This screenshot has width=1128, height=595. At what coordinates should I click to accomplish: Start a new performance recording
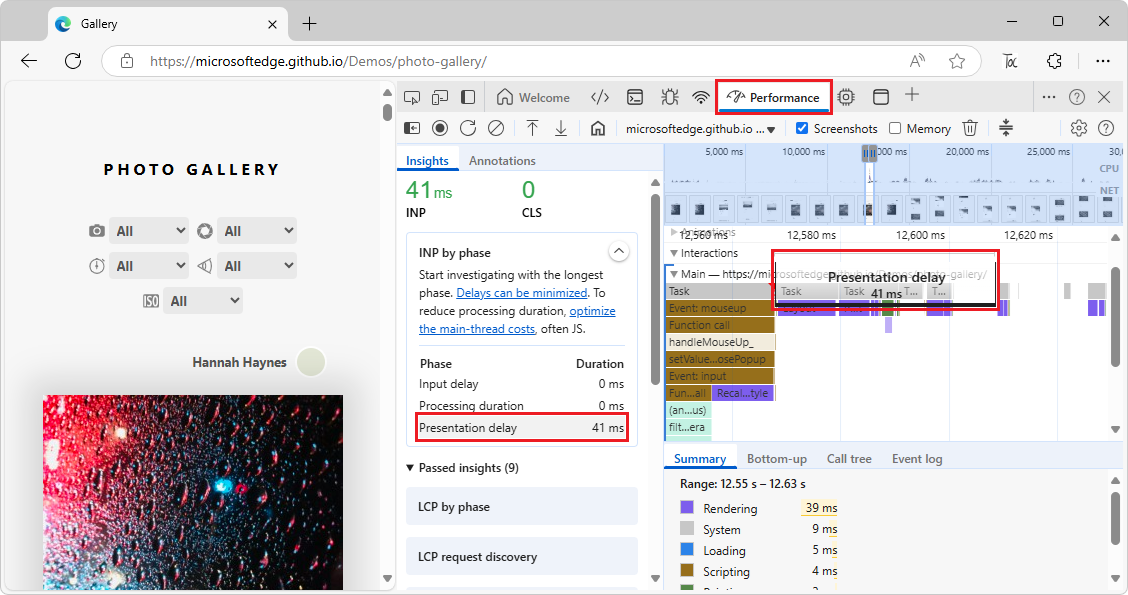[x=440, y=128]
